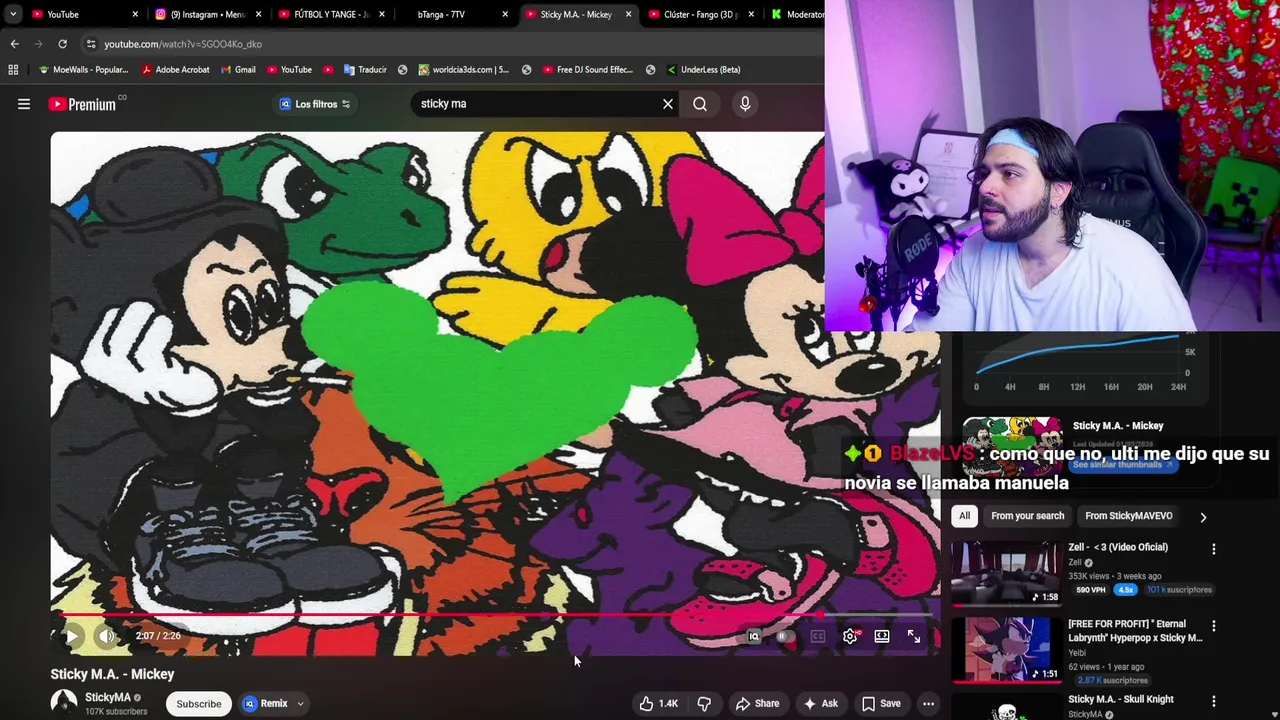The image size is (1280, 720).
Task: Open player settings gear
Action: click(x=850, y=636)
